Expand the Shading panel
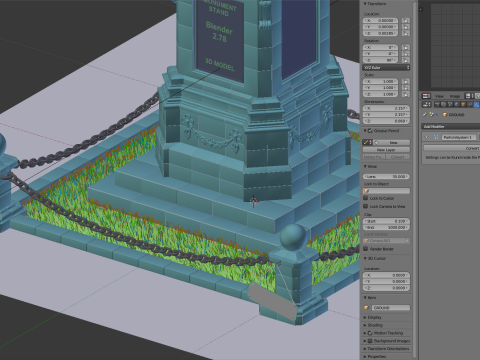This screenshot has height=360, width=480. (365, 325)
